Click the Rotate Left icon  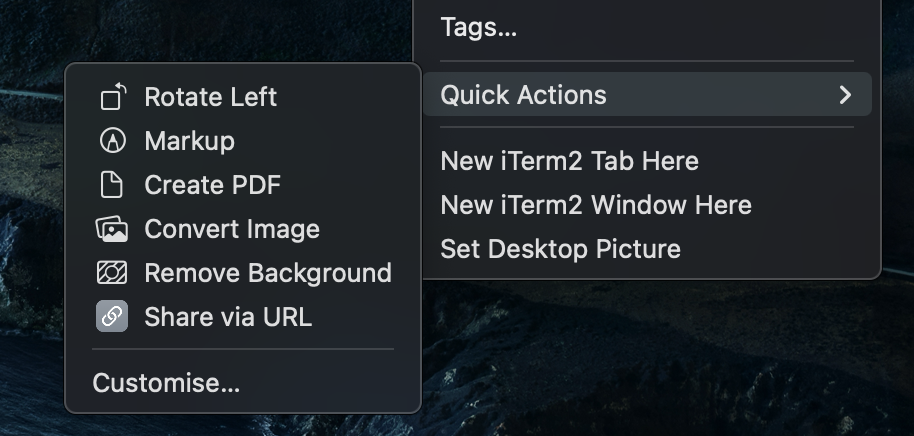[x=113, y=97]
